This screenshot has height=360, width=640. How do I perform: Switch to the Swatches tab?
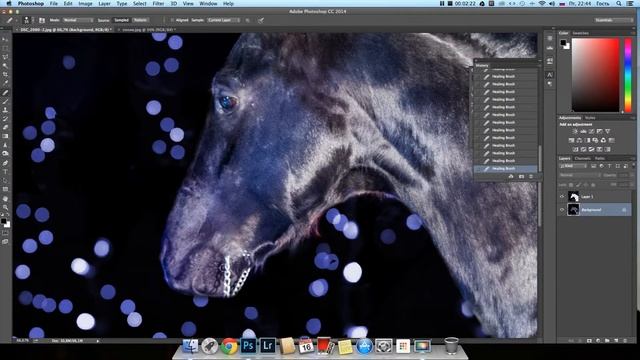(x=580, y=33)
